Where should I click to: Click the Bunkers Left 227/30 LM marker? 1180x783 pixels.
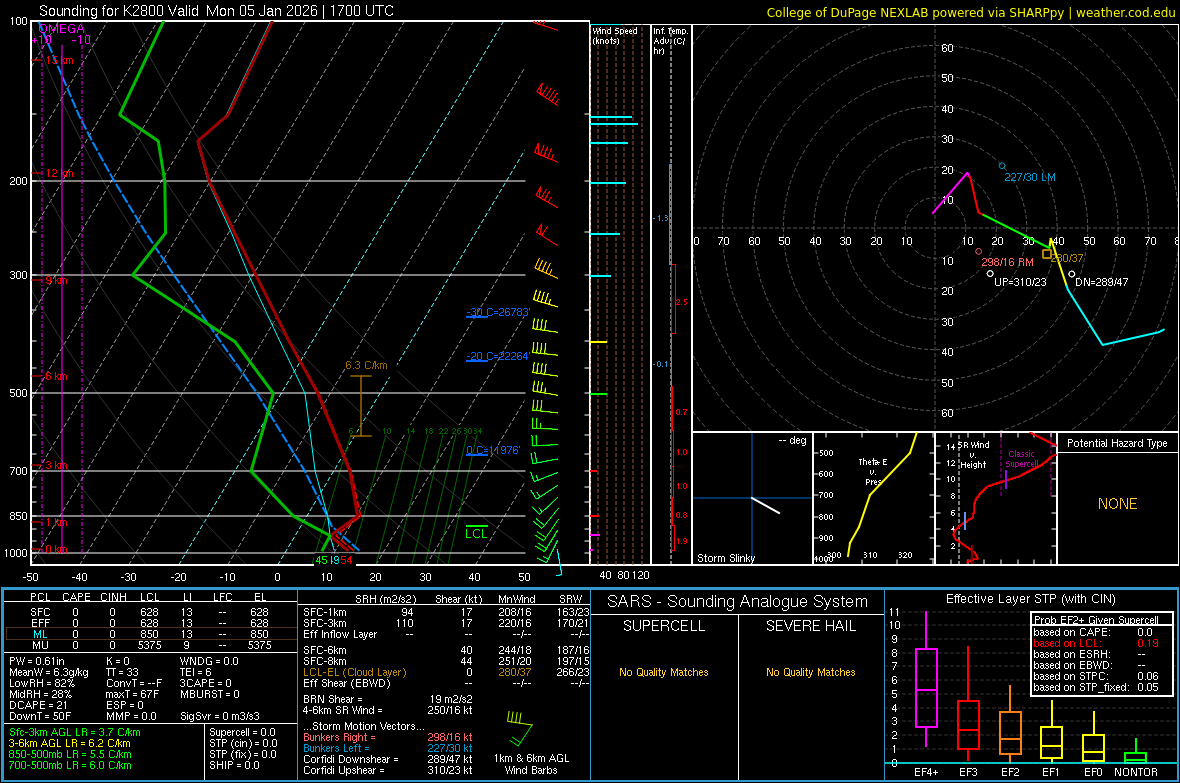pyautogui.click(x=1002, y=166)
